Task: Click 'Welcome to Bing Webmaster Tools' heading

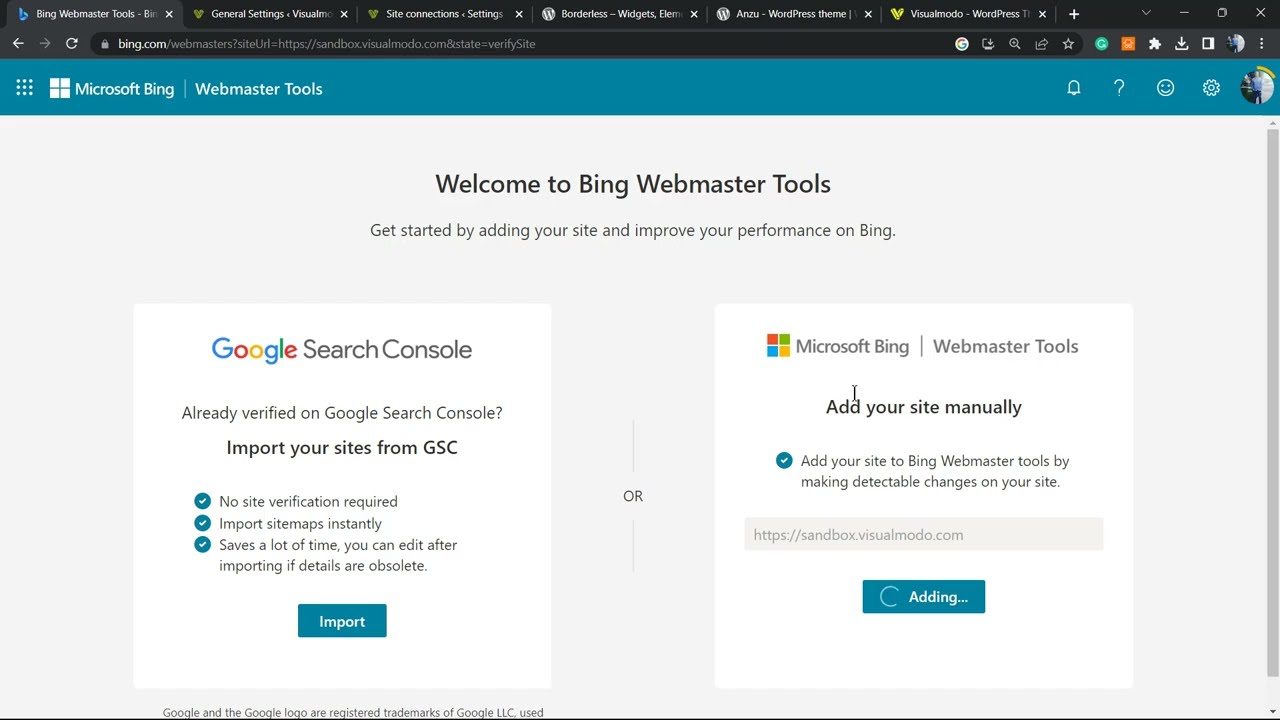Action: (633, 184)
